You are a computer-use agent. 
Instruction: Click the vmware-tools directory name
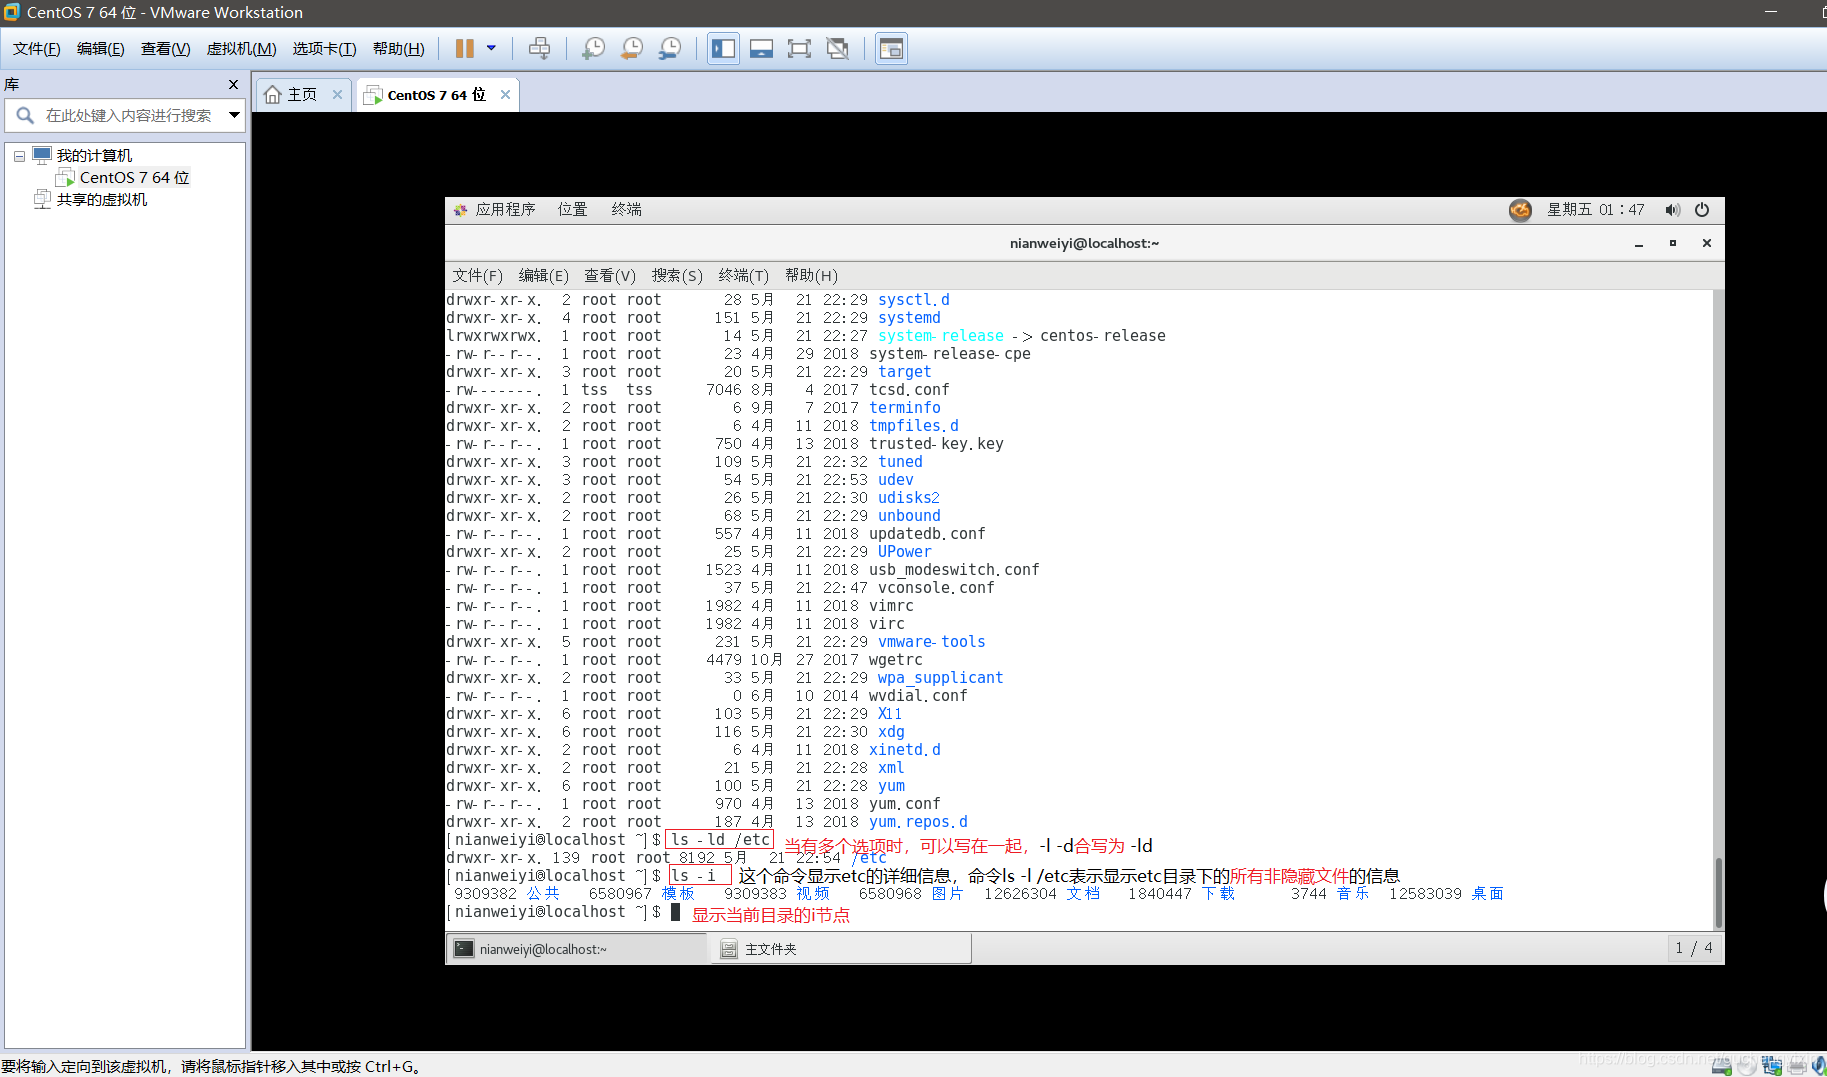coord(931,642)
